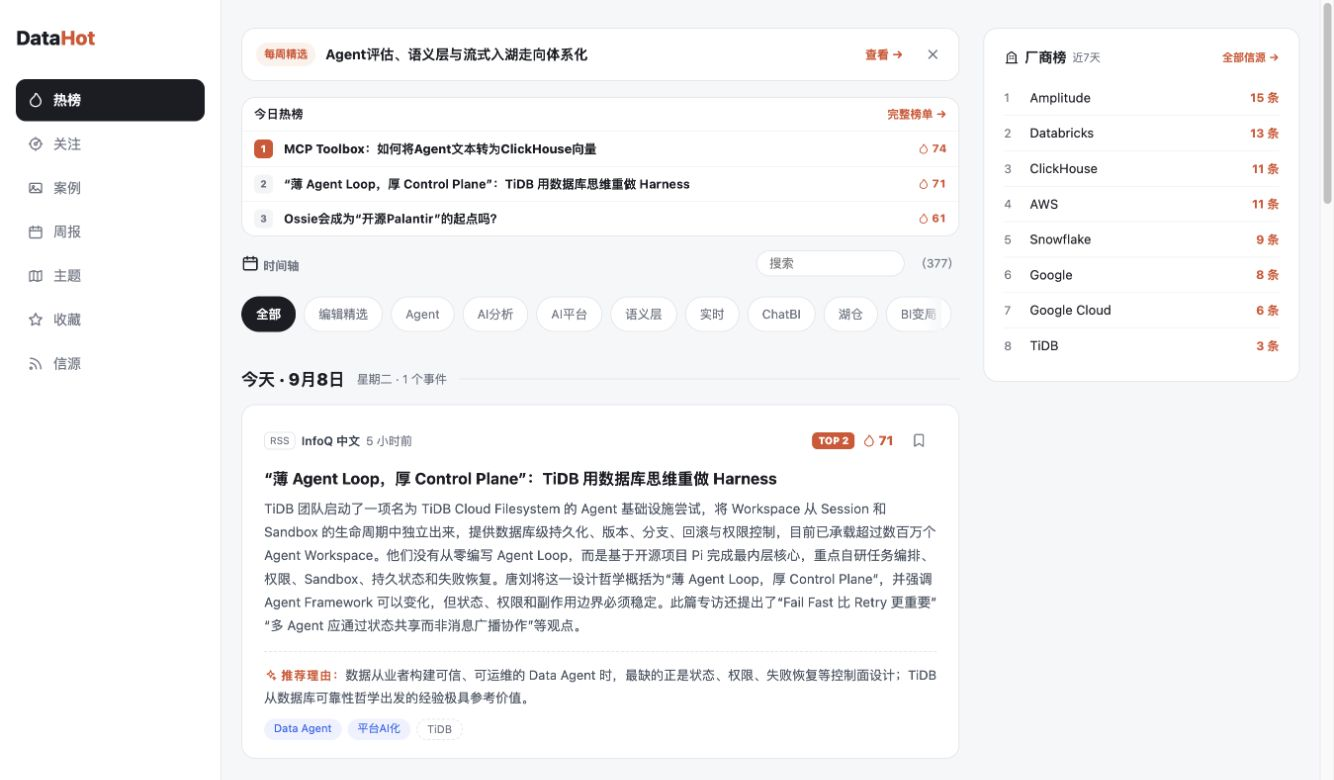Click the DataHot logo
This screenshot has width=1334, height=780.
coord(56,38)
